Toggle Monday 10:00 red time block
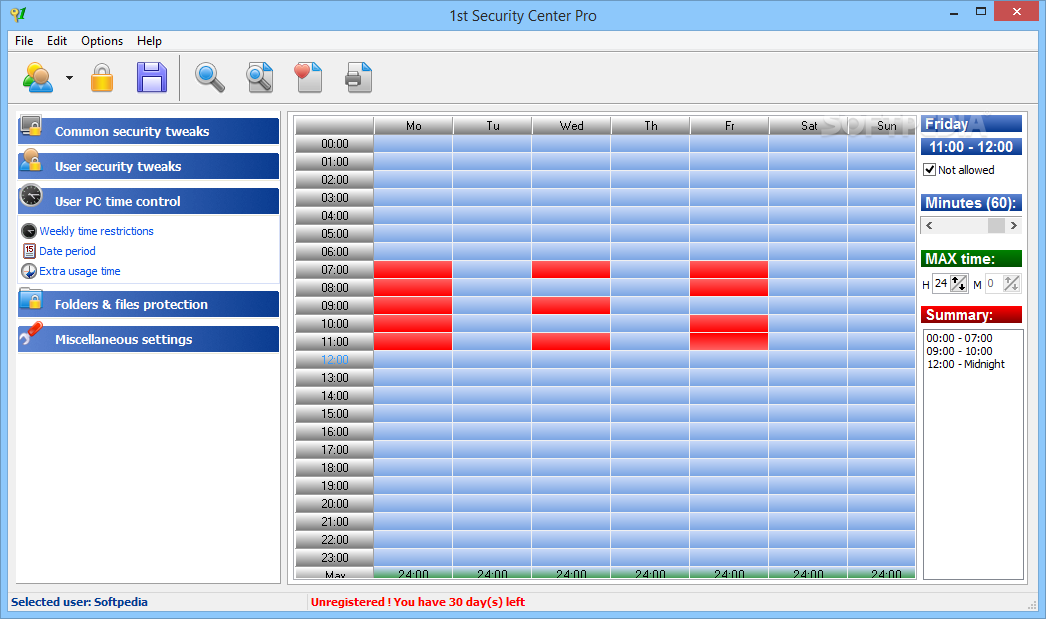The width and height of the screenshot is (1046, 619). (x=413, y=324)
